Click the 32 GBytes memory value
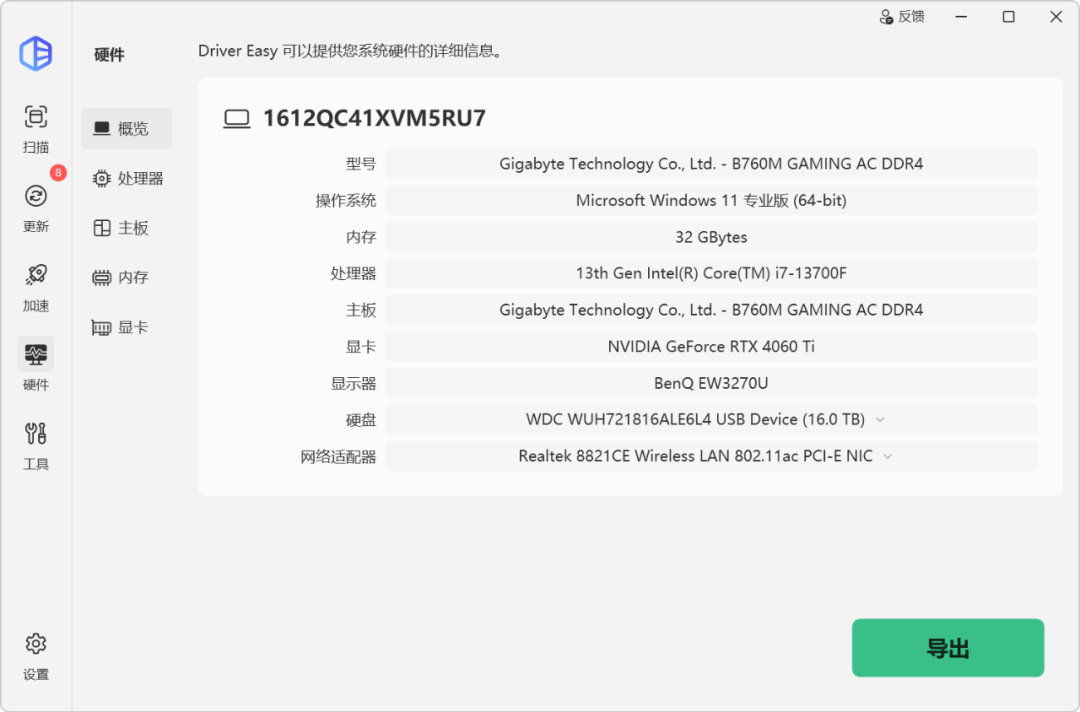The image size is (1080, 712). pos(712,237)
